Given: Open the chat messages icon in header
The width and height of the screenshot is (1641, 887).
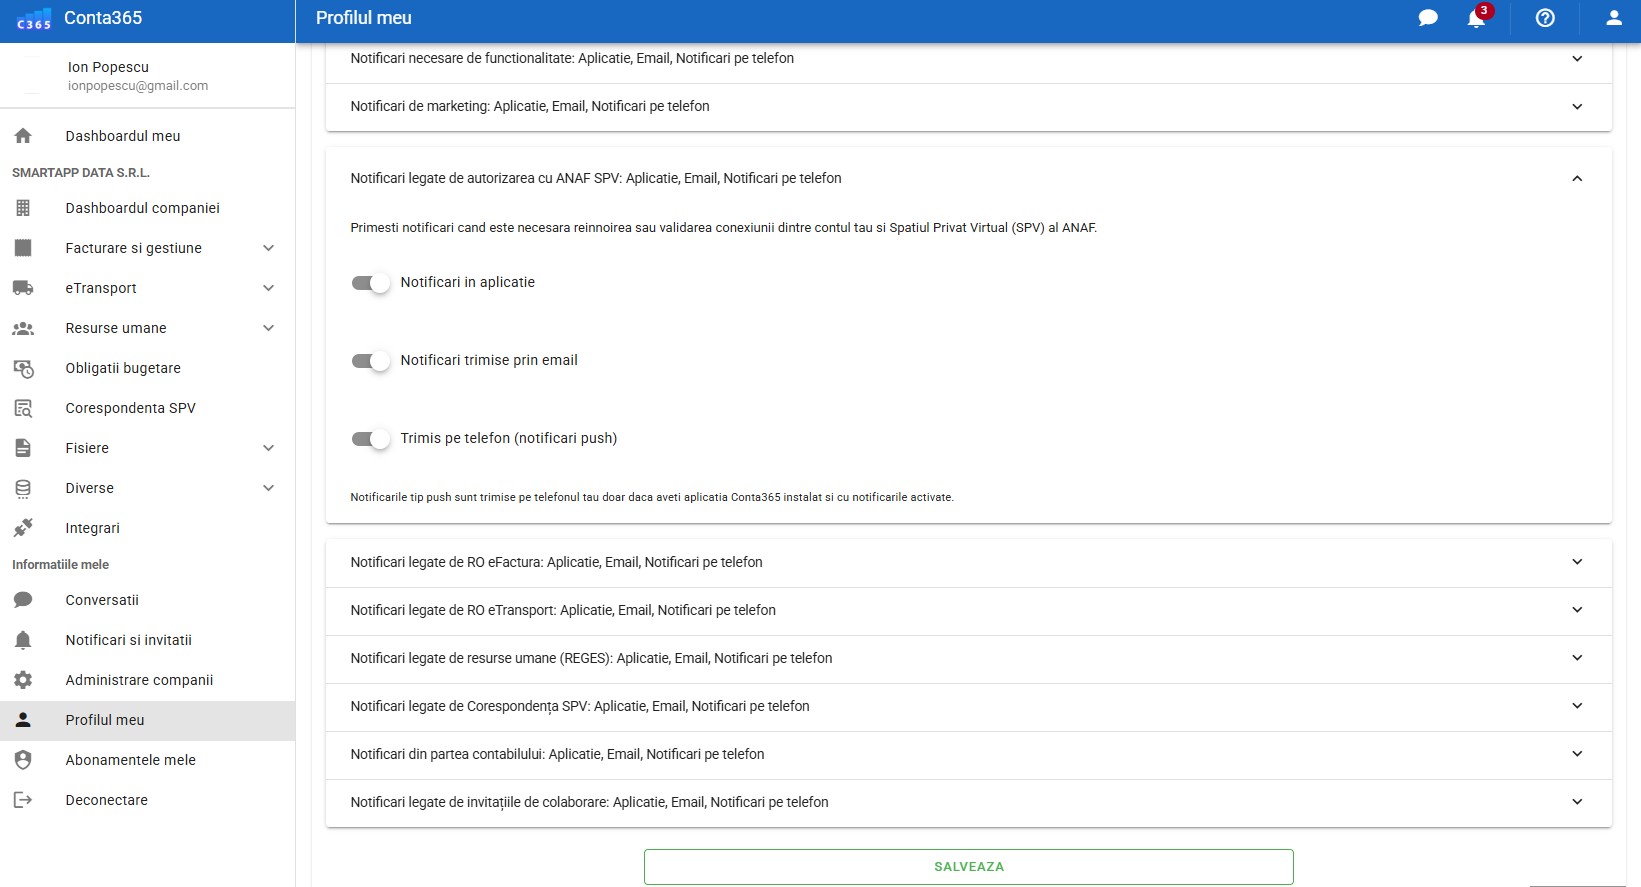Looking at the screenshot, I should click(1428, 18).
